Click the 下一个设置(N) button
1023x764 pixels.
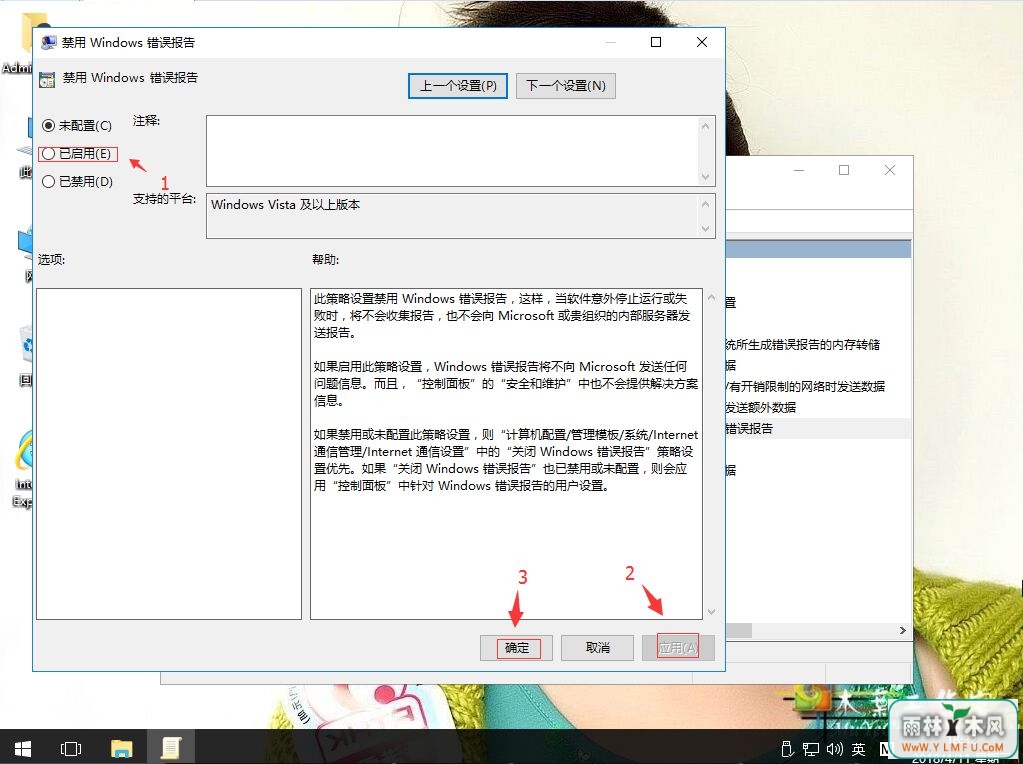coord(566,85)
